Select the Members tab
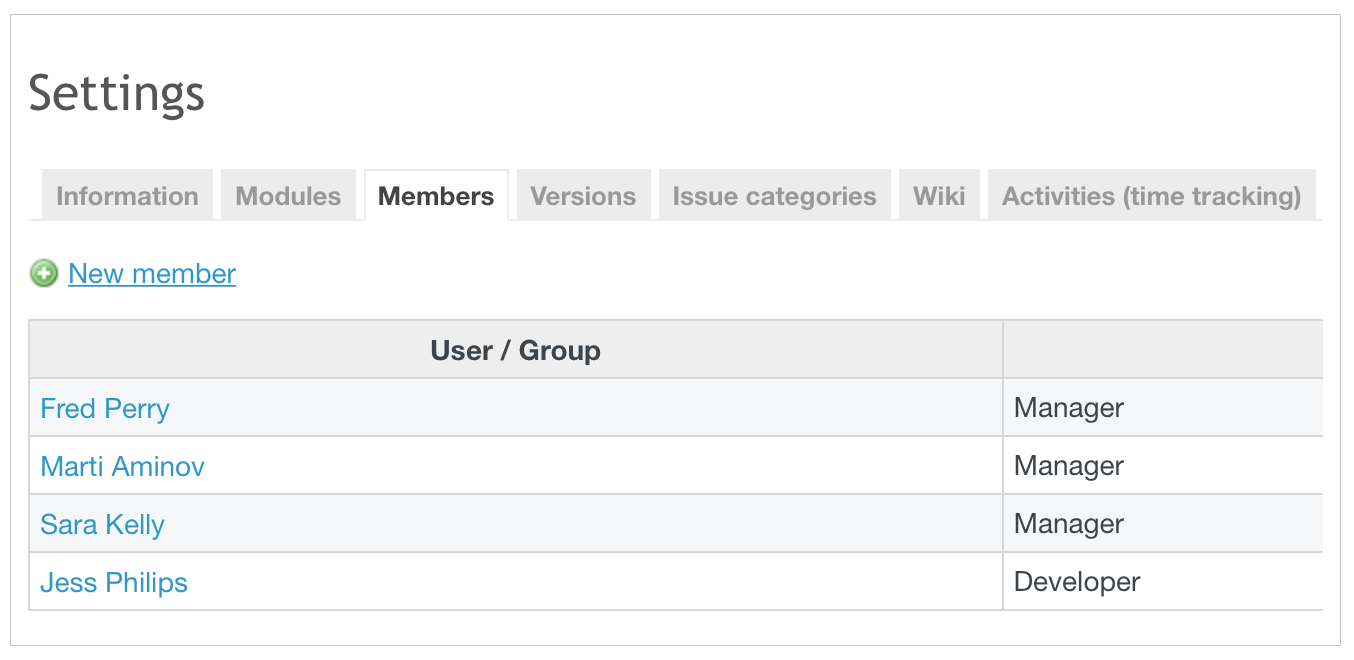This screenshot has height=660, width=1354. (x=436, y=196)
